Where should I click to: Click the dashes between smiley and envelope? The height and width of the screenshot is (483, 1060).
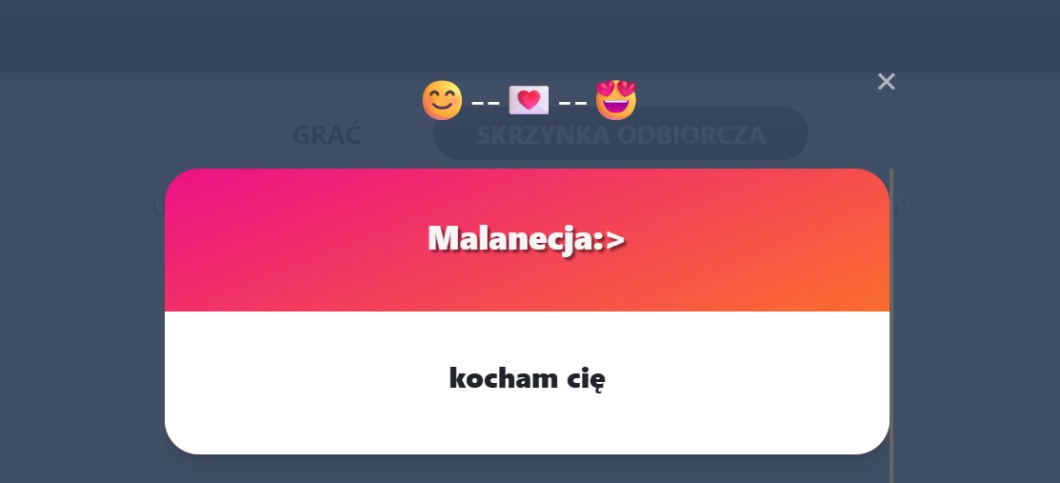pos(485,104)
